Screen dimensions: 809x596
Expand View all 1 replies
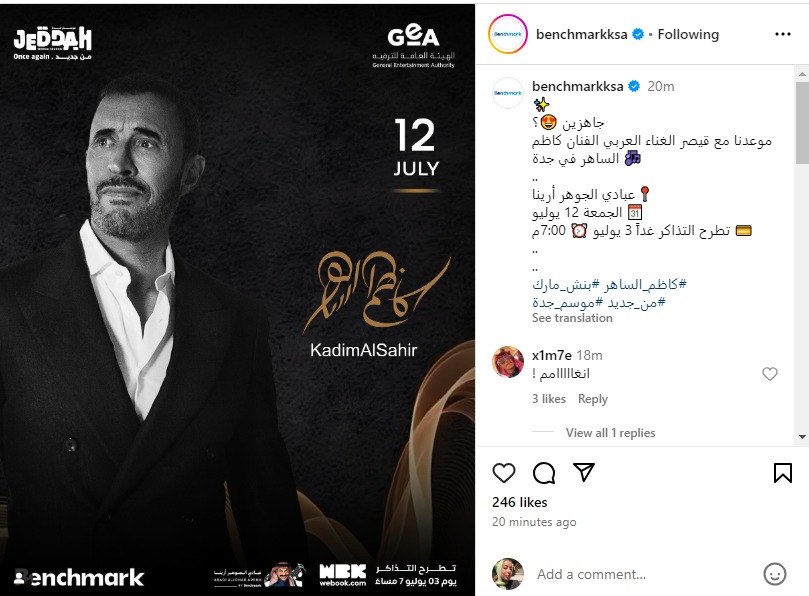(x=610, y=432)
